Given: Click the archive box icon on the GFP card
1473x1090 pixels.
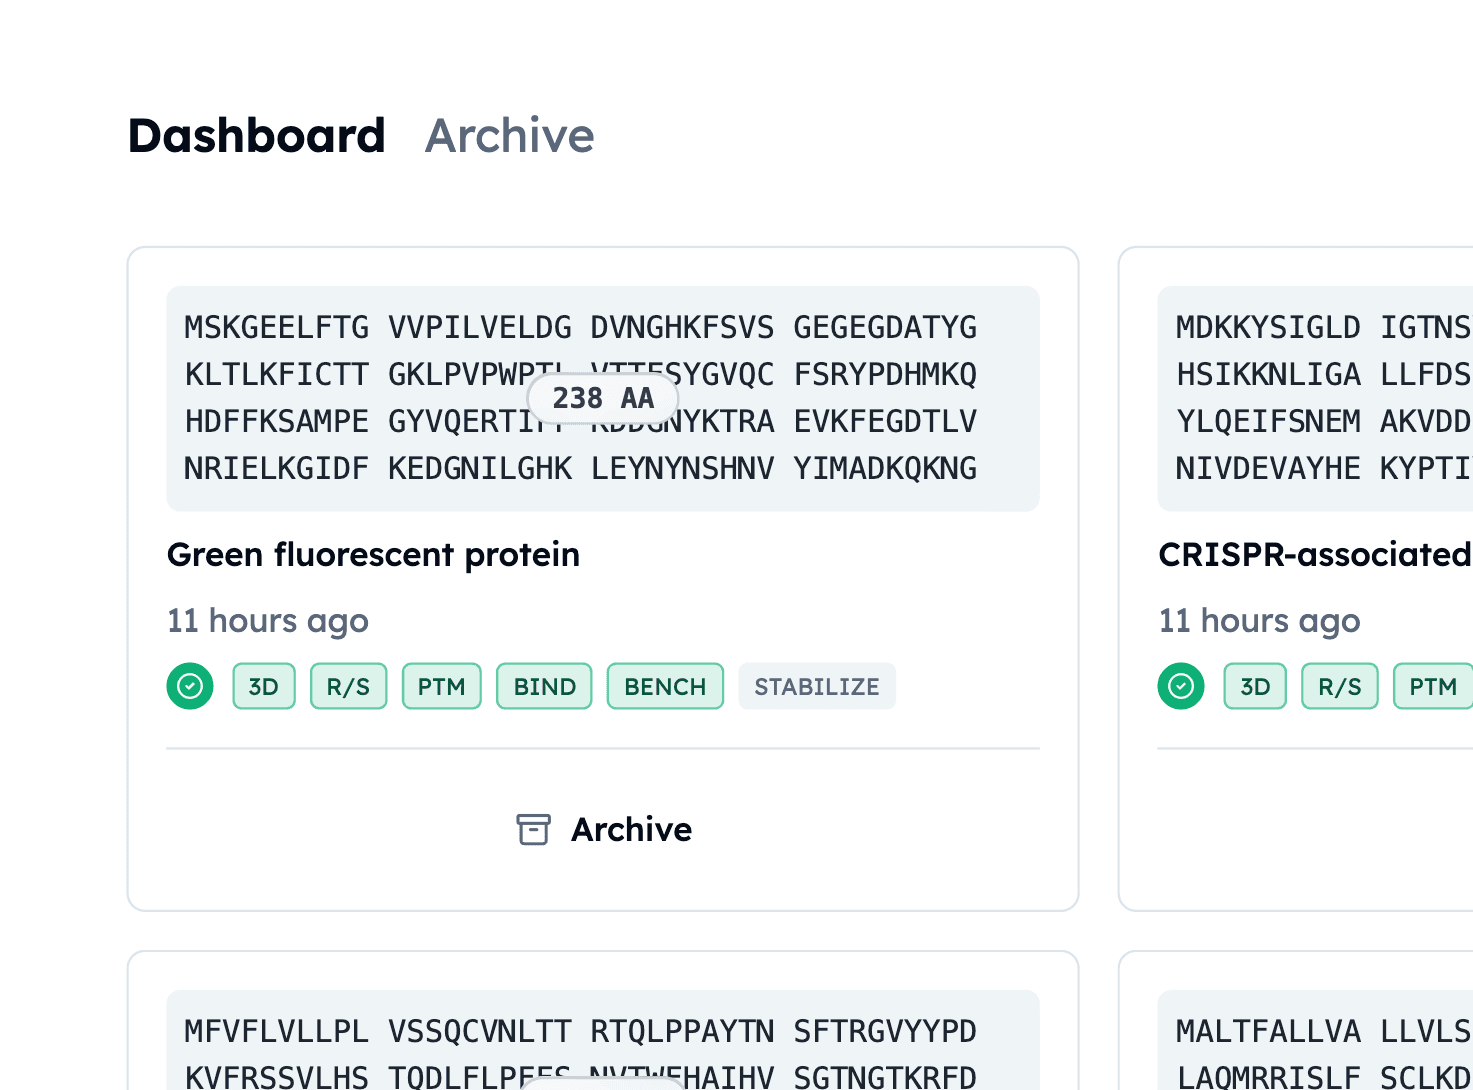Looking at the screenshot, I should pos(534,829).
